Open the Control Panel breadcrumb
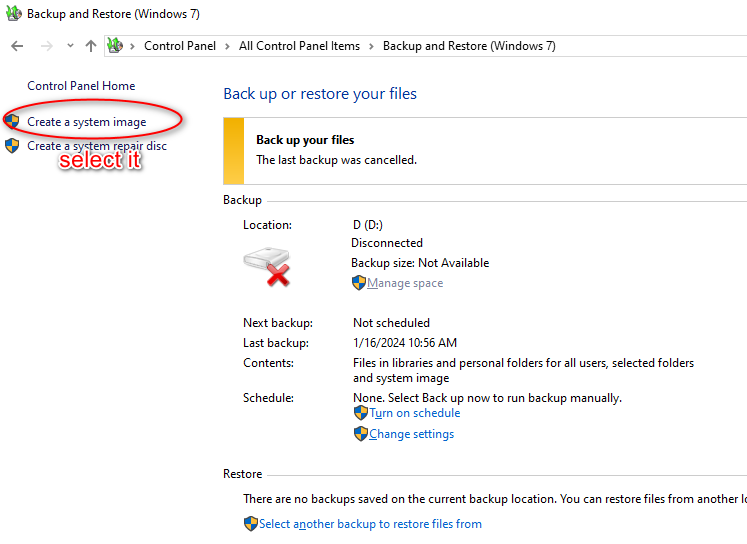The image size is (747, 544). point(180,46)
